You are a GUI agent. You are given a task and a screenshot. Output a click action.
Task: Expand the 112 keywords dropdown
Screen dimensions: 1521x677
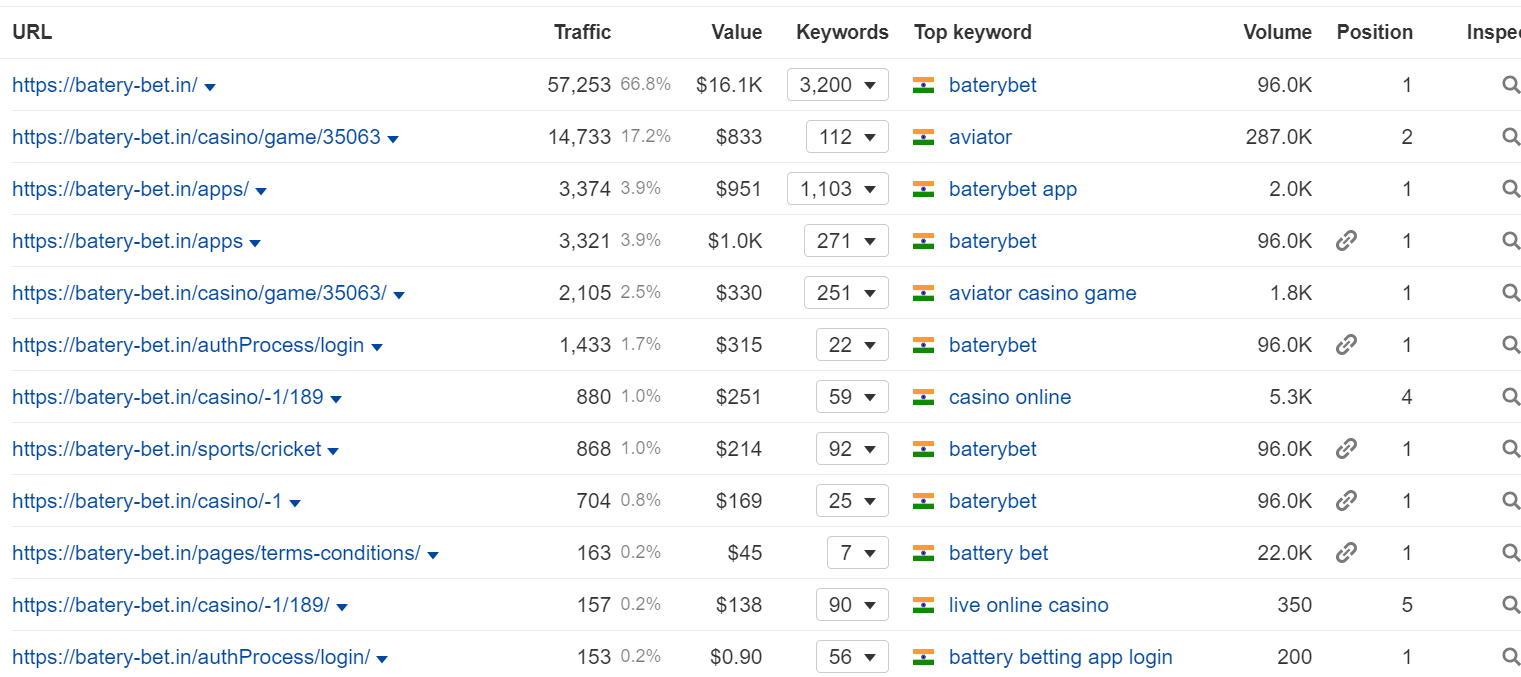(x=847, y=137)
